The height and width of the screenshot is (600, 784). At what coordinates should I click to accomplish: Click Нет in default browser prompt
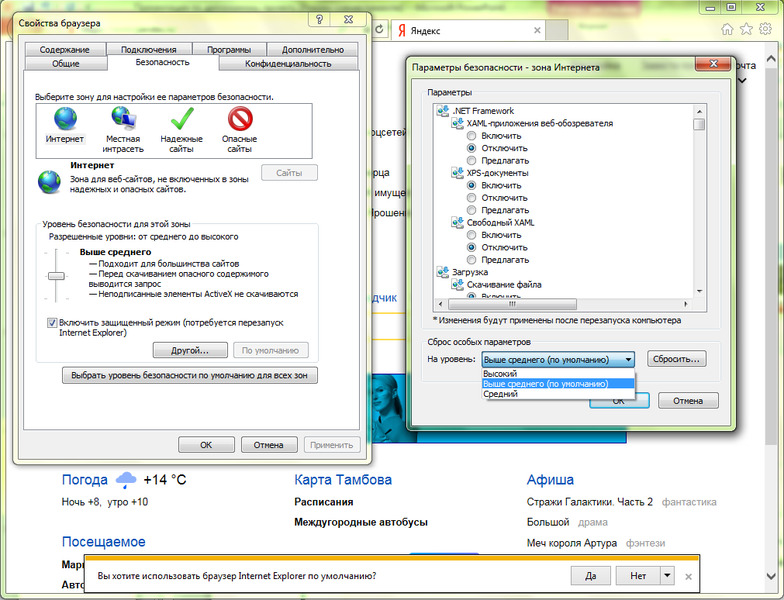click(x=638, y=576)
